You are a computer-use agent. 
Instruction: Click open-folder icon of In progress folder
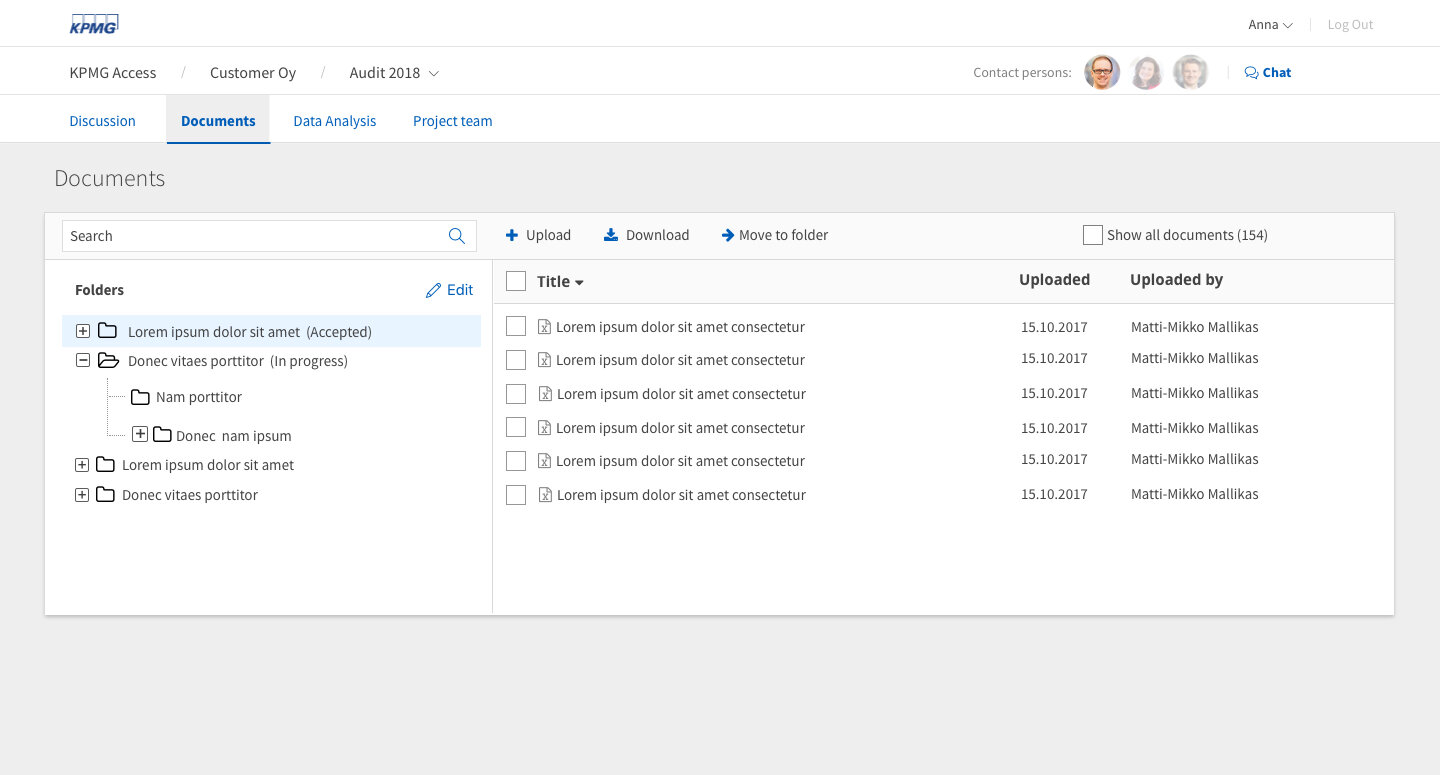pos(108,360)
